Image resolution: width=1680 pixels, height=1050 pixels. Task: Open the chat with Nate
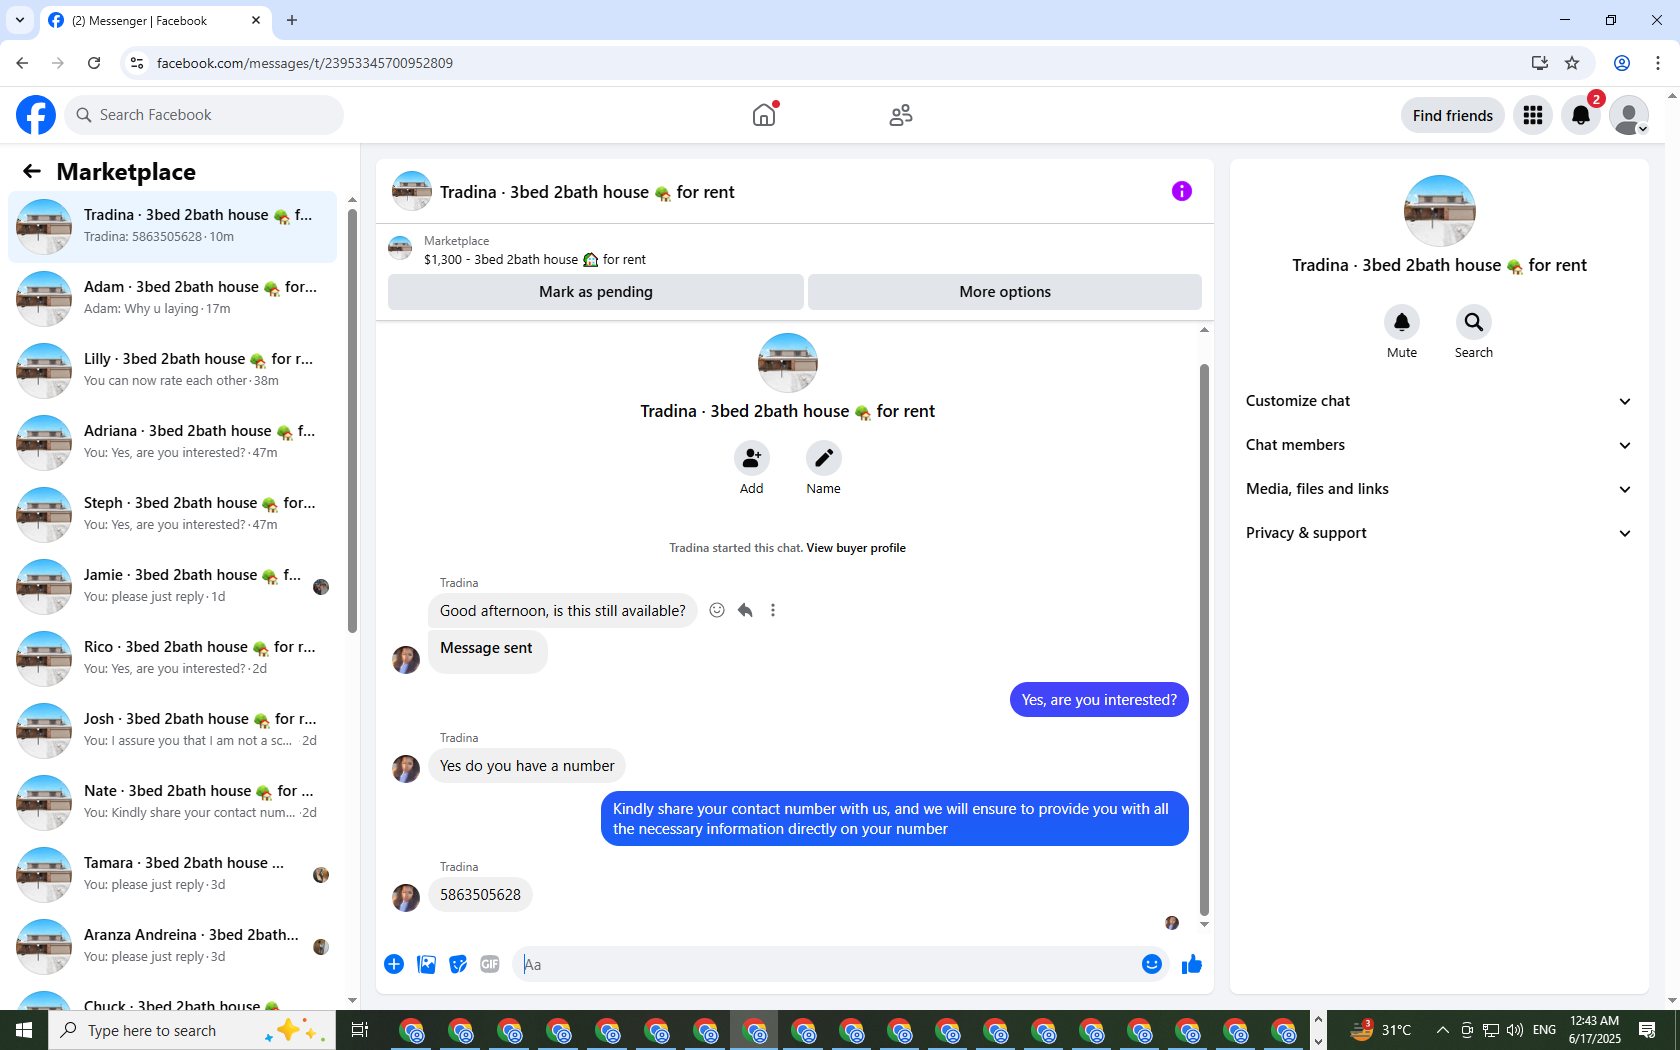[x=172, y=802]
